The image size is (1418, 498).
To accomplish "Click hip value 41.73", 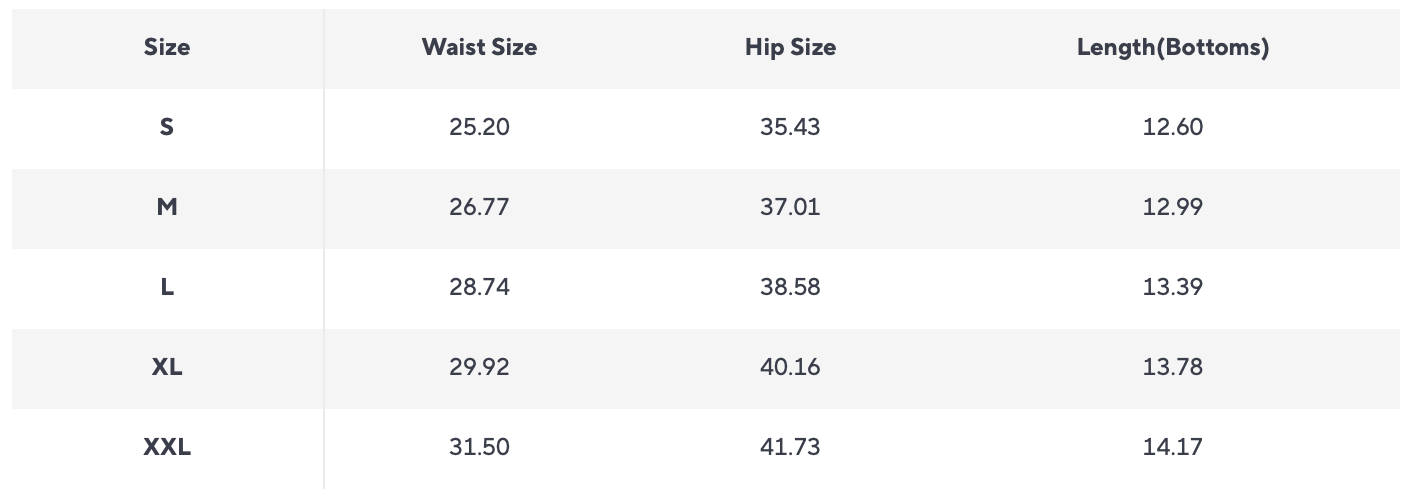I will point(790,447).
